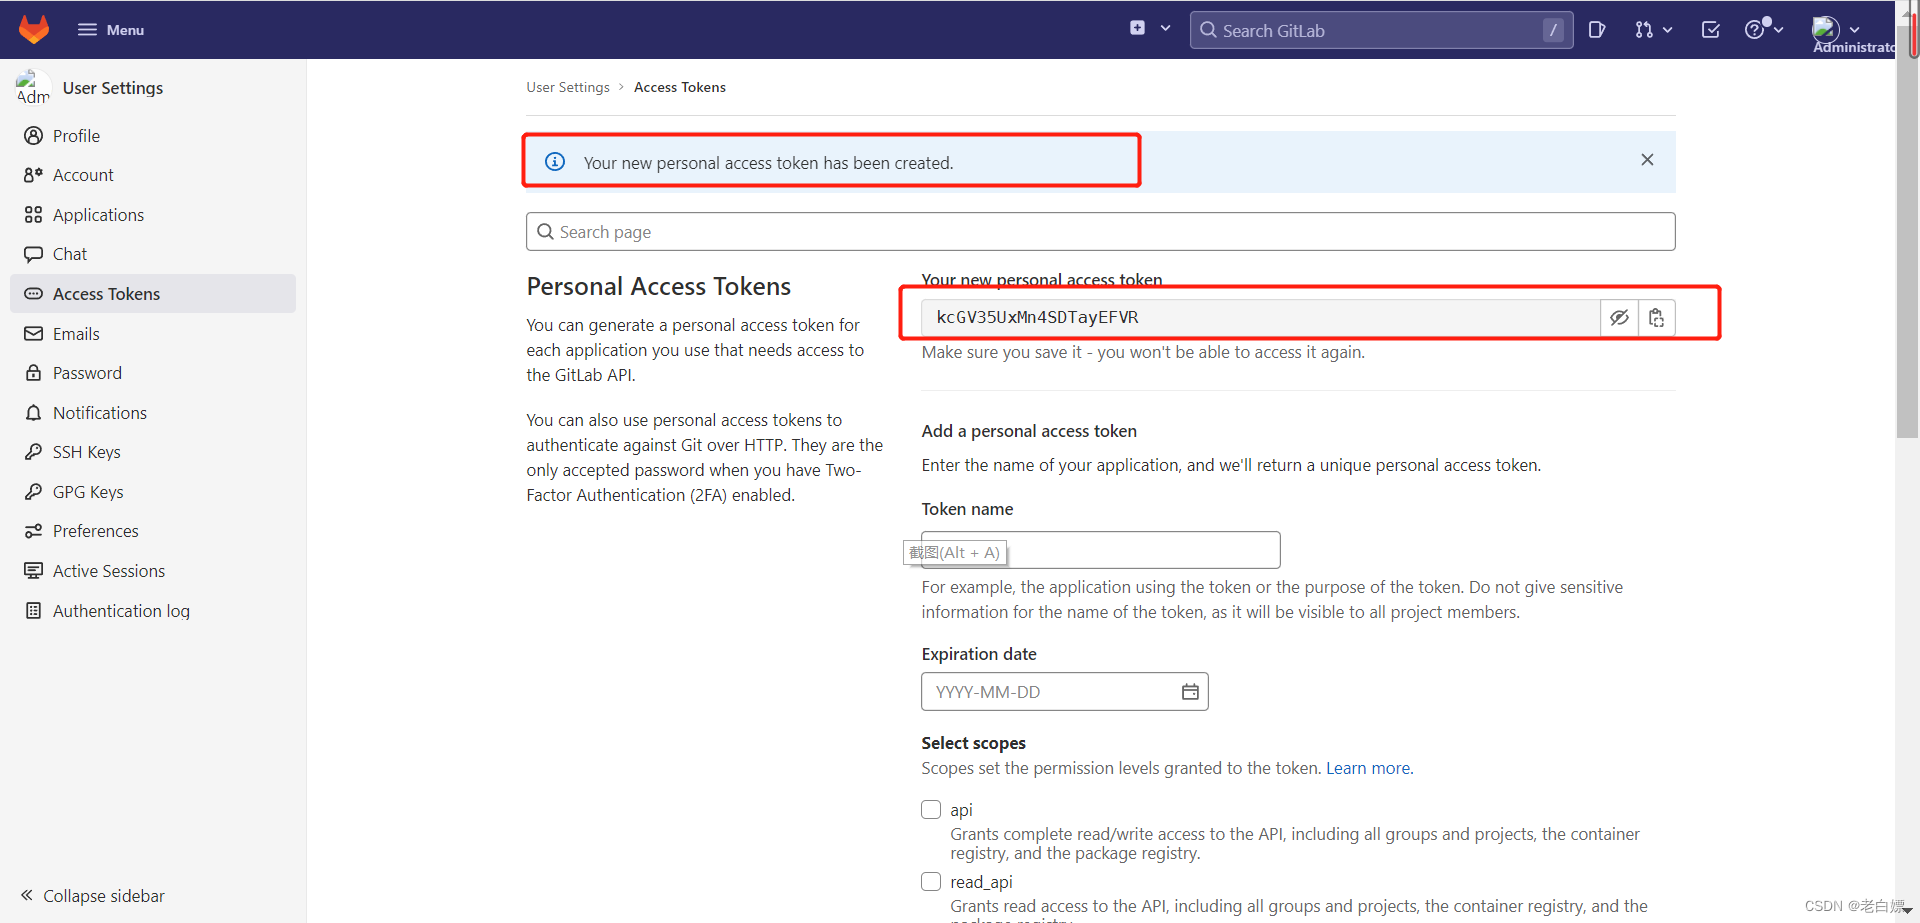Focus the Search page field
This screenshot has width=1920, height=923.
(1100, 232)
